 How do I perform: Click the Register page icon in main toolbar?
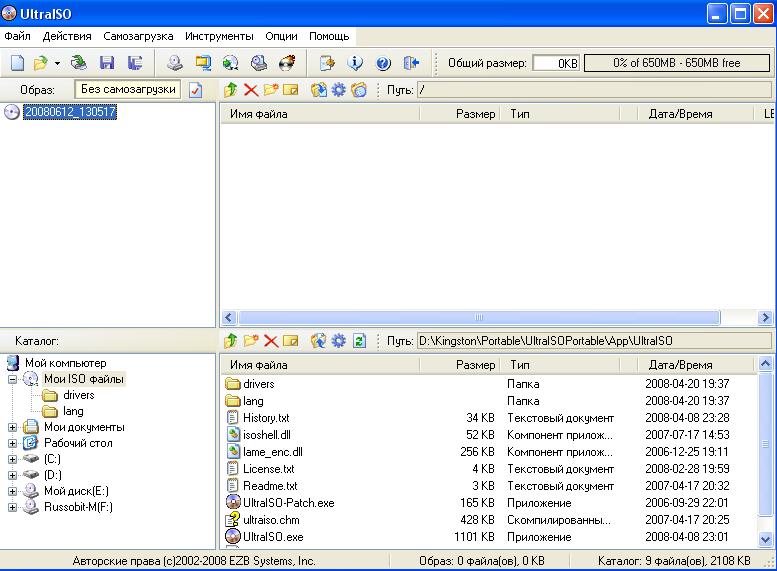(x=327, y=63)
